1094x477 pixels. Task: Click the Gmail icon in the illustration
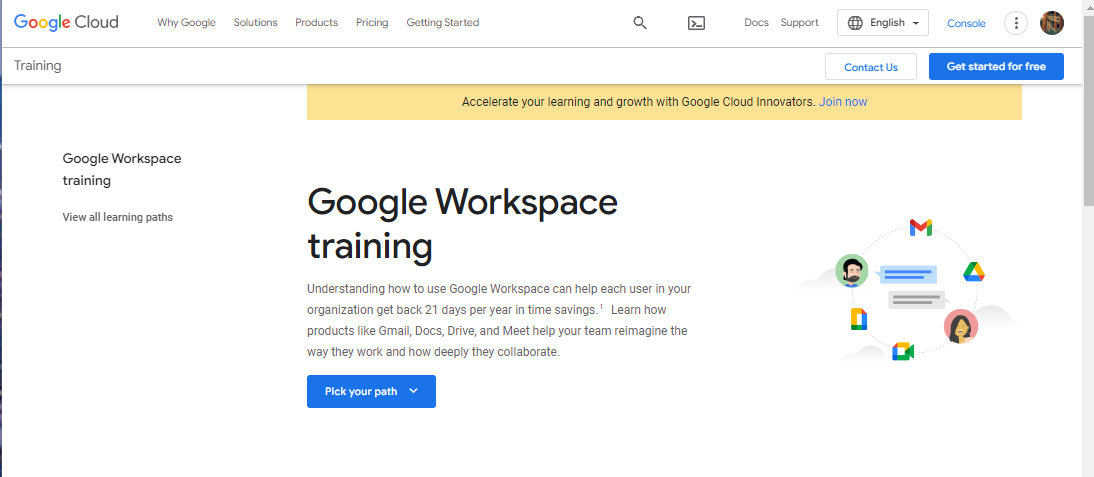coord(920,227)
